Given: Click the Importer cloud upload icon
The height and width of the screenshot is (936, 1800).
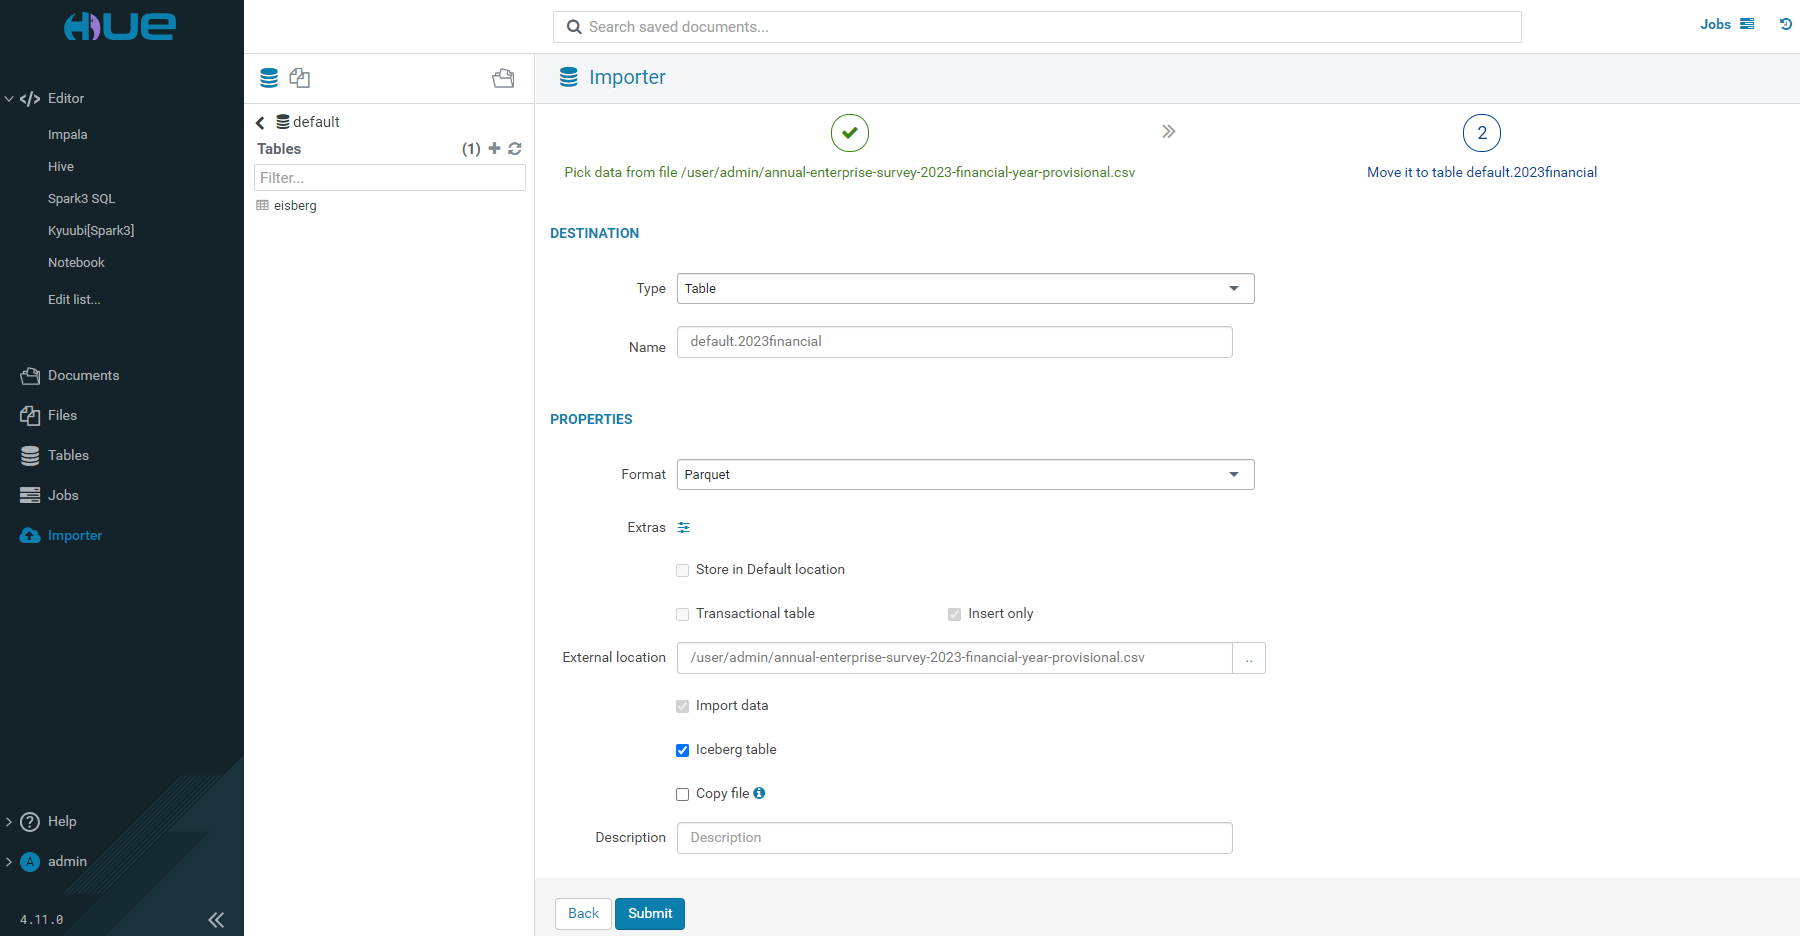Looking at the screenshot, I should [x=30, y=535].
